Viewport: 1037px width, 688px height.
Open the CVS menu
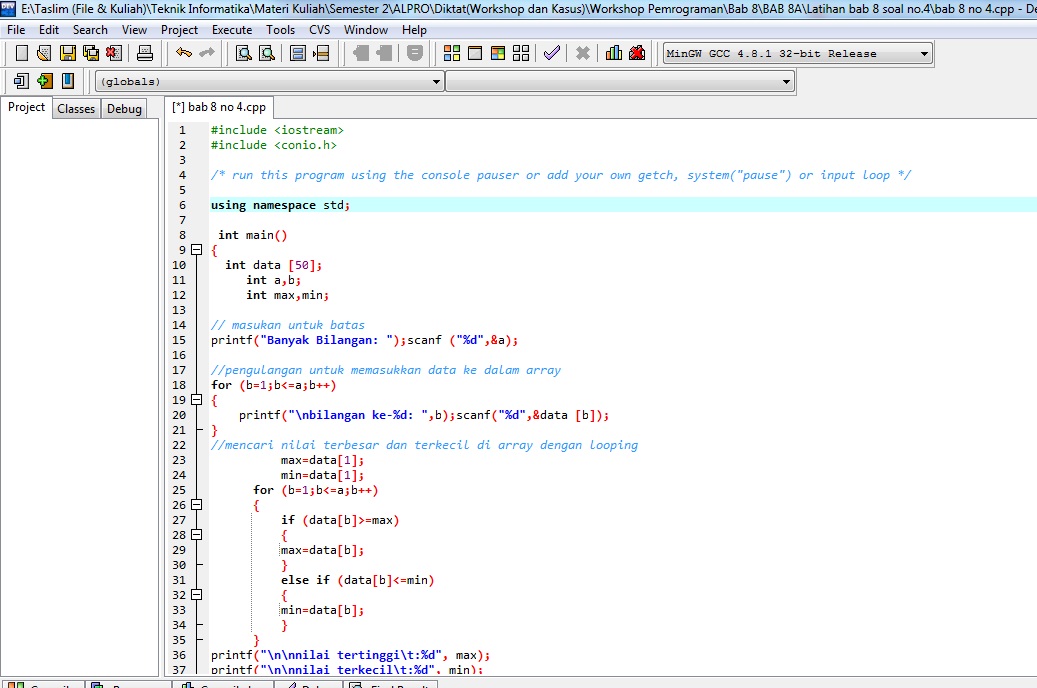tap(319, 30)
